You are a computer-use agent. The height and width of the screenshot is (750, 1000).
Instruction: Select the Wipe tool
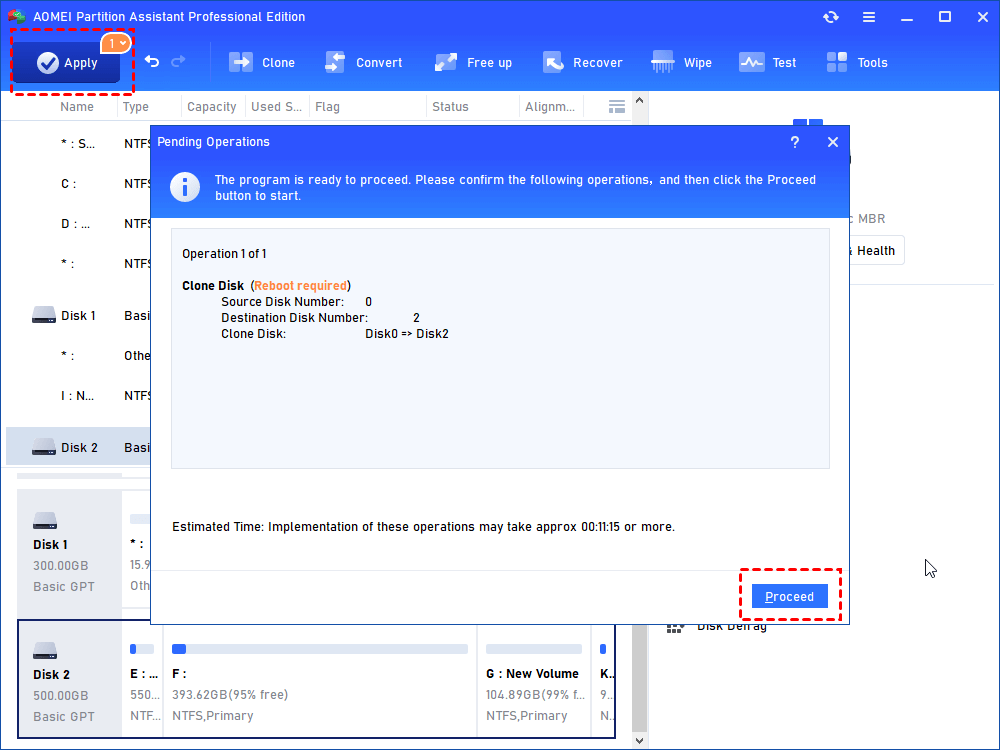point(682,63)
